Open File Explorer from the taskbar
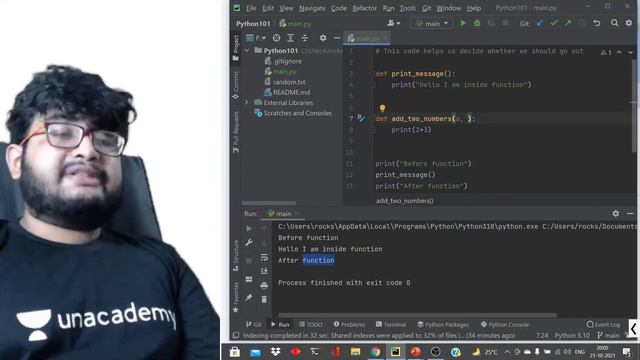The width and height of the screenshot is (640, 360). pyautogui.click(x=355, y=351)
